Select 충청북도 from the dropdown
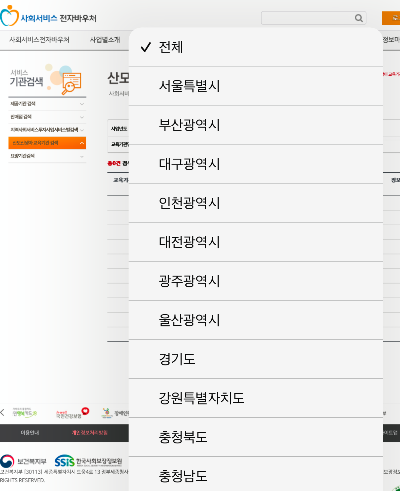 tap(256, 437)
